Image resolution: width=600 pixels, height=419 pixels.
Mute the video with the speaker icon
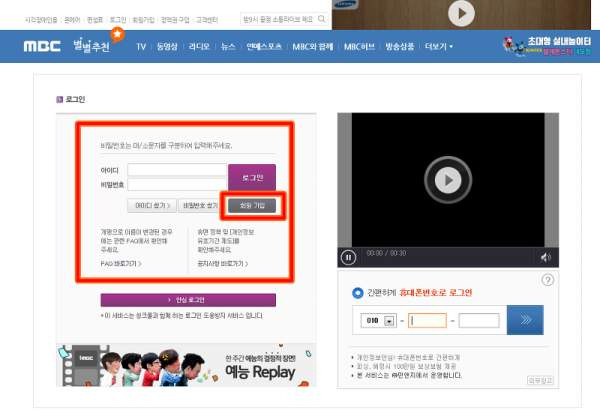(x=546, y=258)
